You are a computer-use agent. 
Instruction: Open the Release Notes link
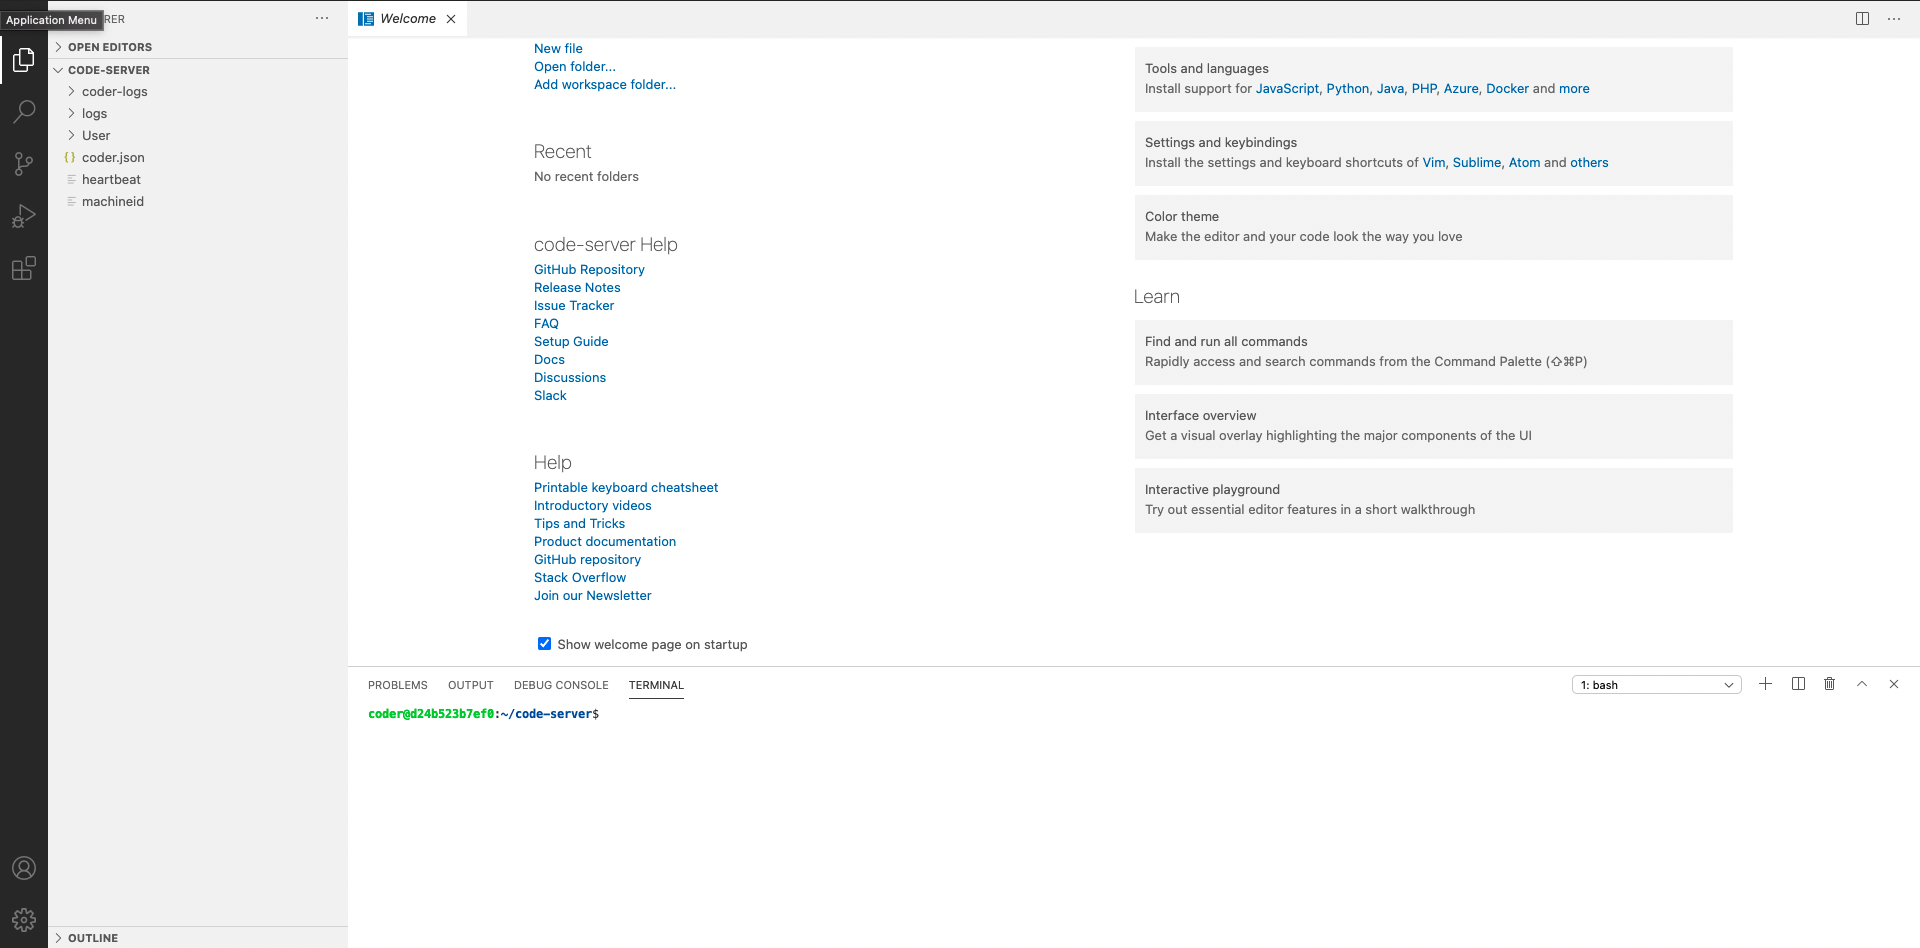pos(577,287)
